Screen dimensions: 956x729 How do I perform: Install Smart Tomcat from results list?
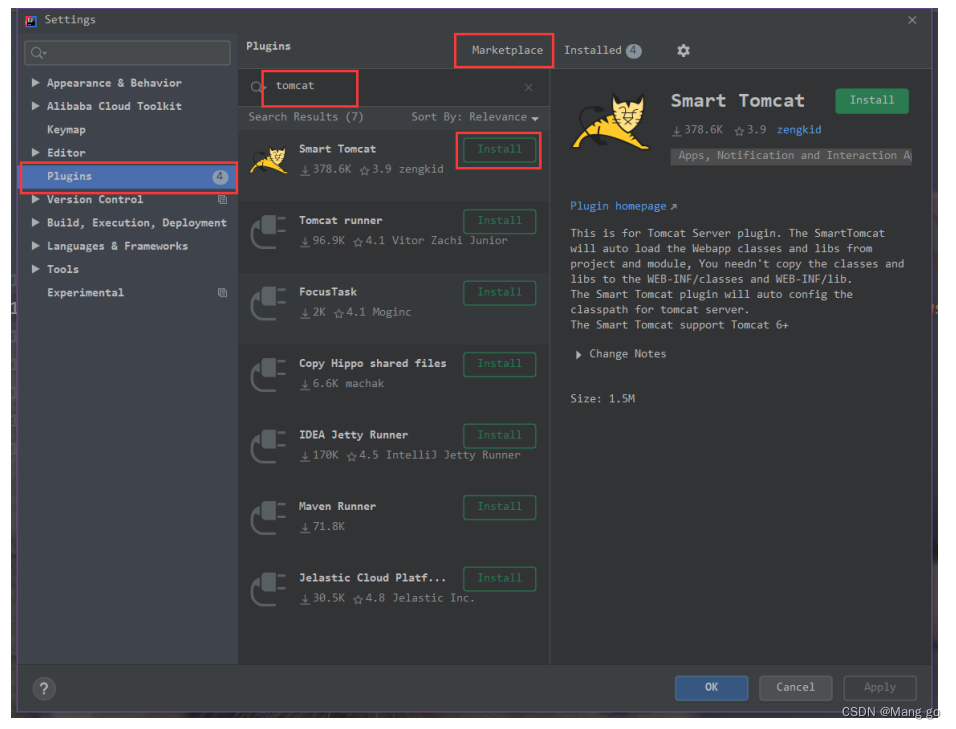pos(499,150)
